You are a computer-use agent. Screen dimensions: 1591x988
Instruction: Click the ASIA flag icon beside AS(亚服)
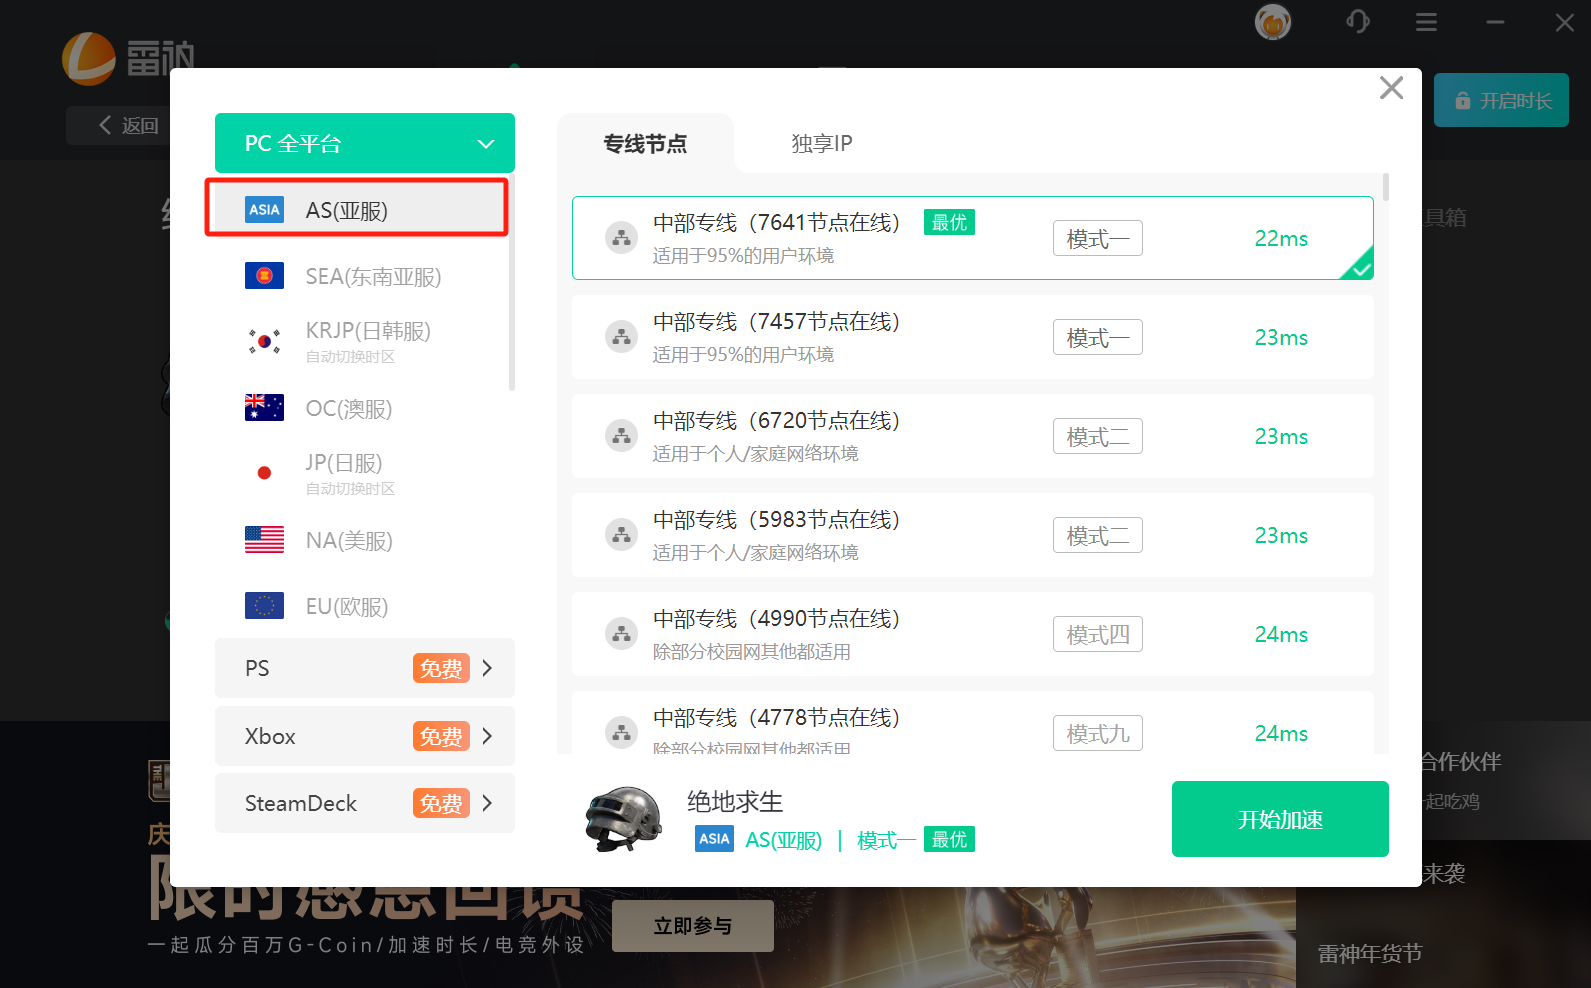pyautogui.click(x=264, y=209)
